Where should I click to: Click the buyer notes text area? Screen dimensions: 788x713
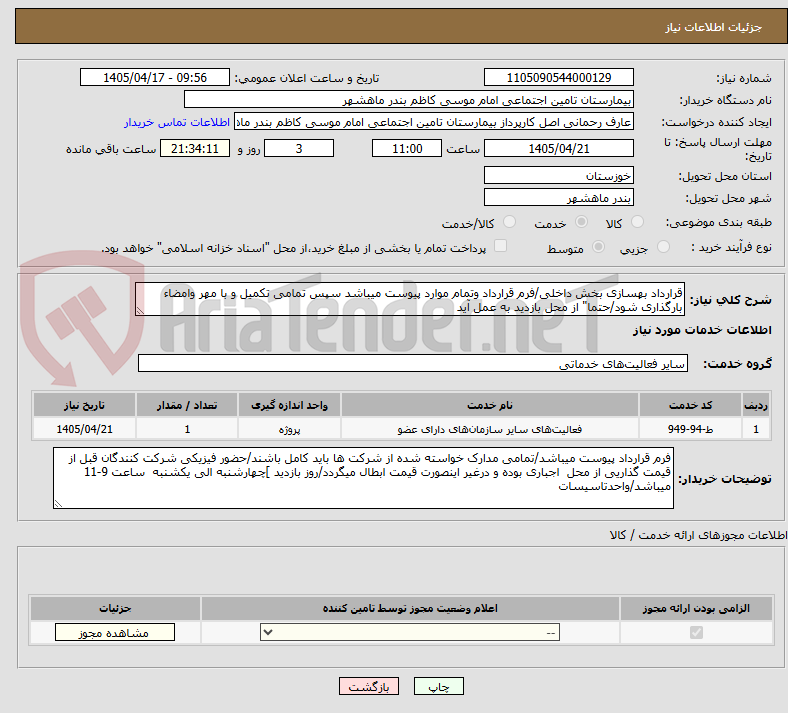(x=363, y=478)
